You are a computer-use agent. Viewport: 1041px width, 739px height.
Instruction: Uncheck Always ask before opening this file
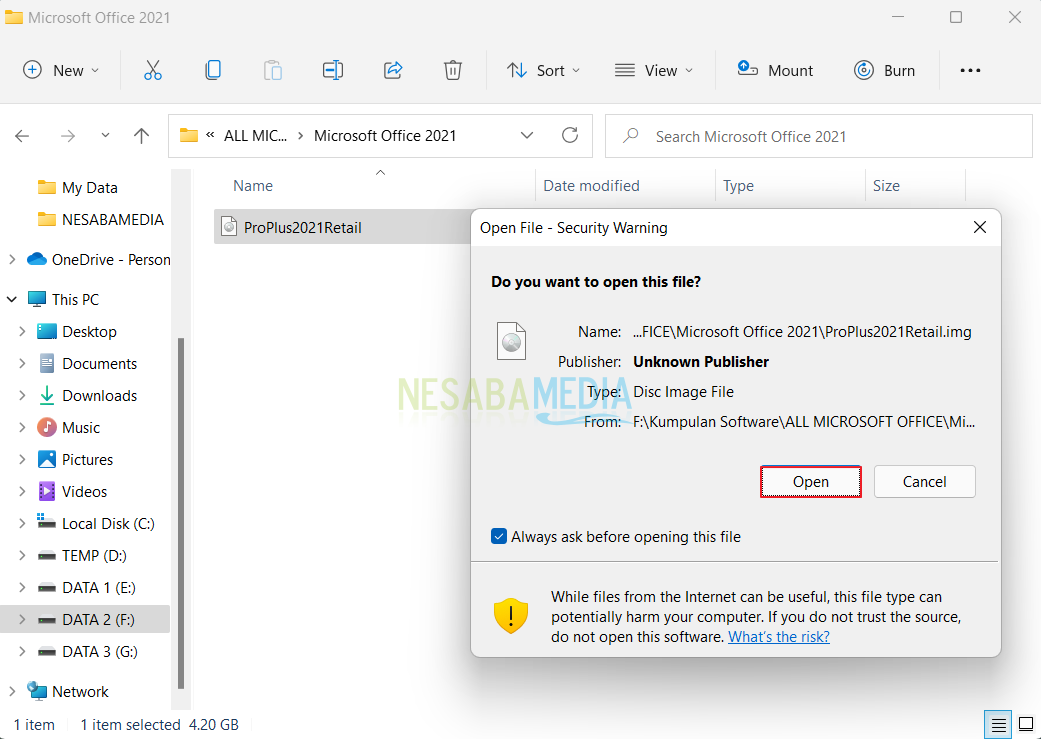499,536
